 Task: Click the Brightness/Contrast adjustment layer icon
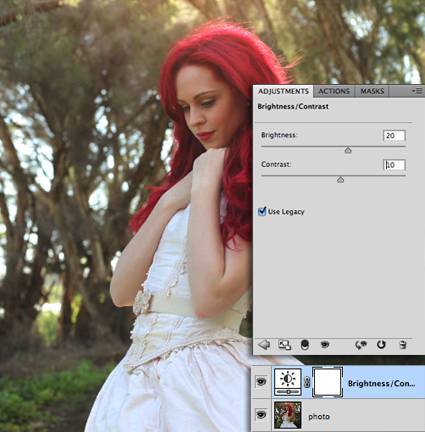tap(288, 382)
